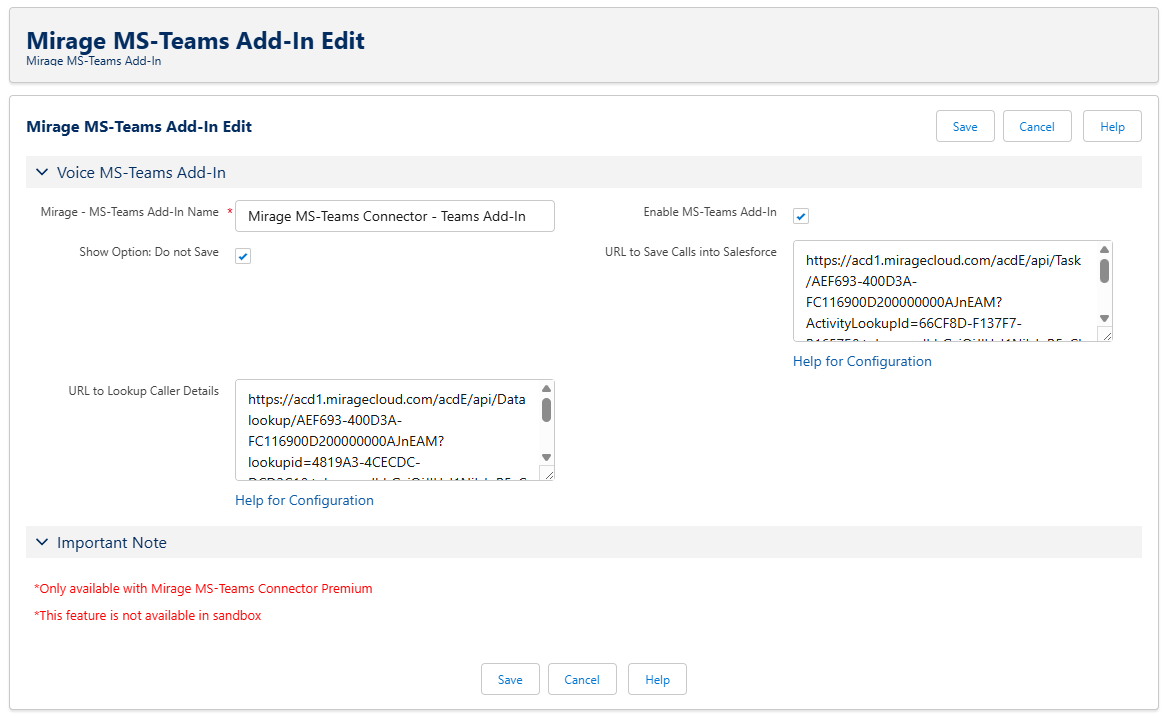Viewport: 1162px width, 718px height.
Task: Click the scrollbar thumb in Lookup Caller Details textarea
Action: pyautogui.click(x=546, y=410)
